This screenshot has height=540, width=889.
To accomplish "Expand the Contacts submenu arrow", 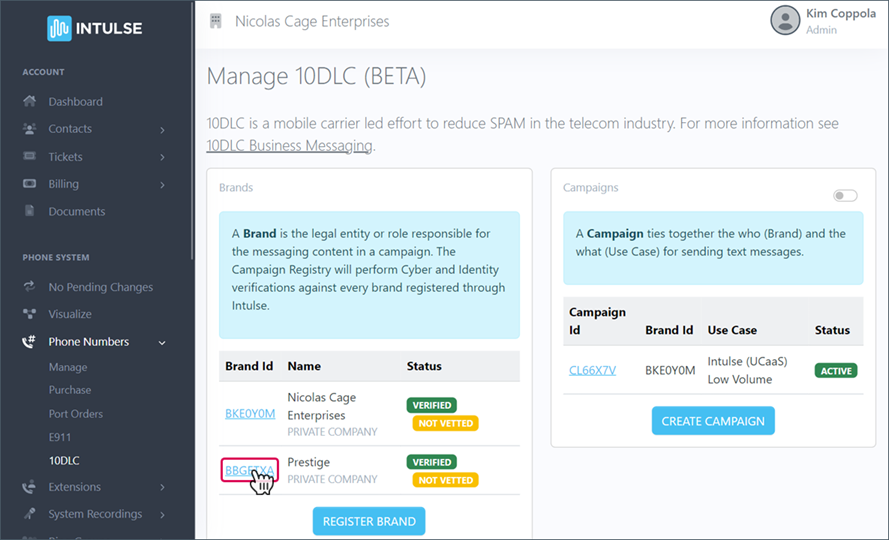I will pos(162,130).
